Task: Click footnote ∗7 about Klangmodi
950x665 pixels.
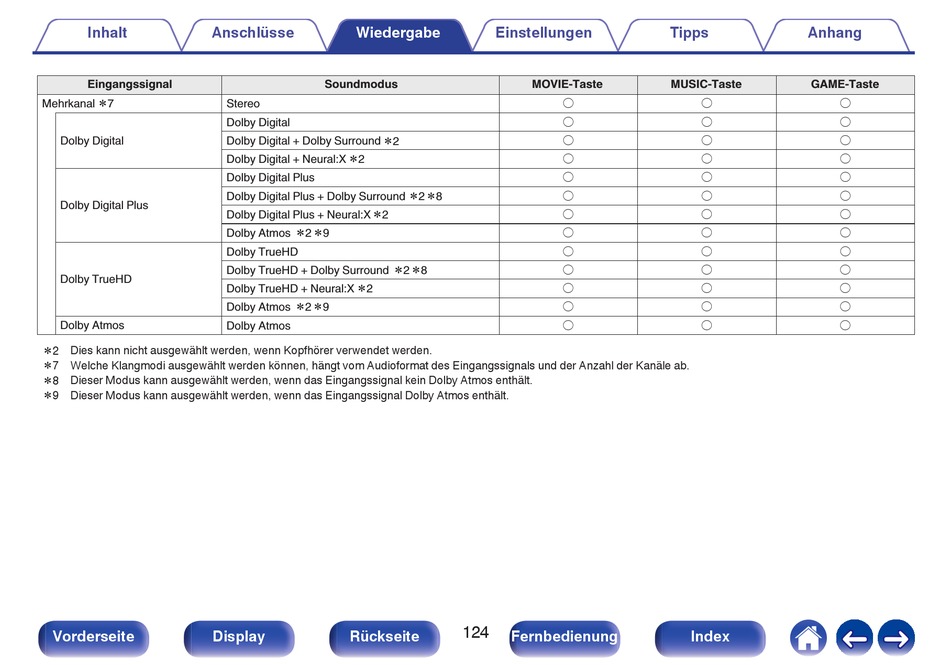Action: tap(367, 366)
